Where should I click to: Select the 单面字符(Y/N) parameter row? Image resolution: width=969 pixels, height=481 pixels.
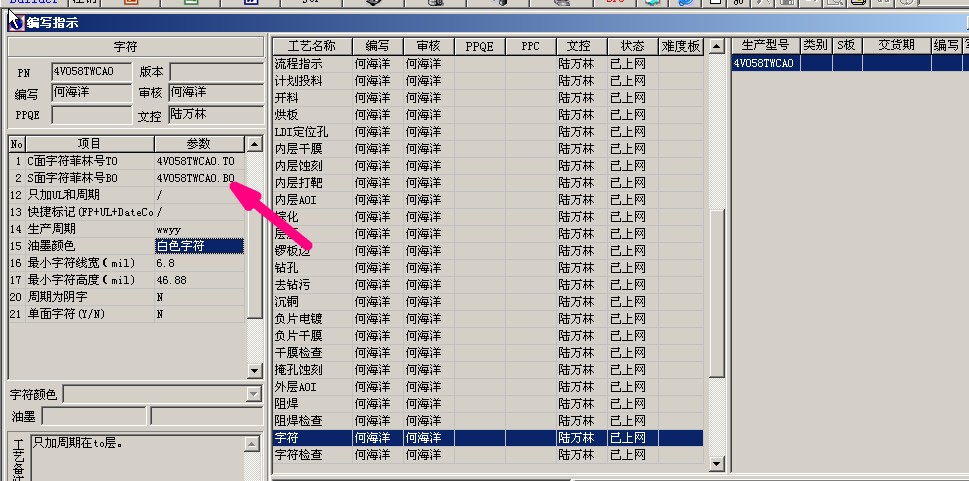click(127, 314)
